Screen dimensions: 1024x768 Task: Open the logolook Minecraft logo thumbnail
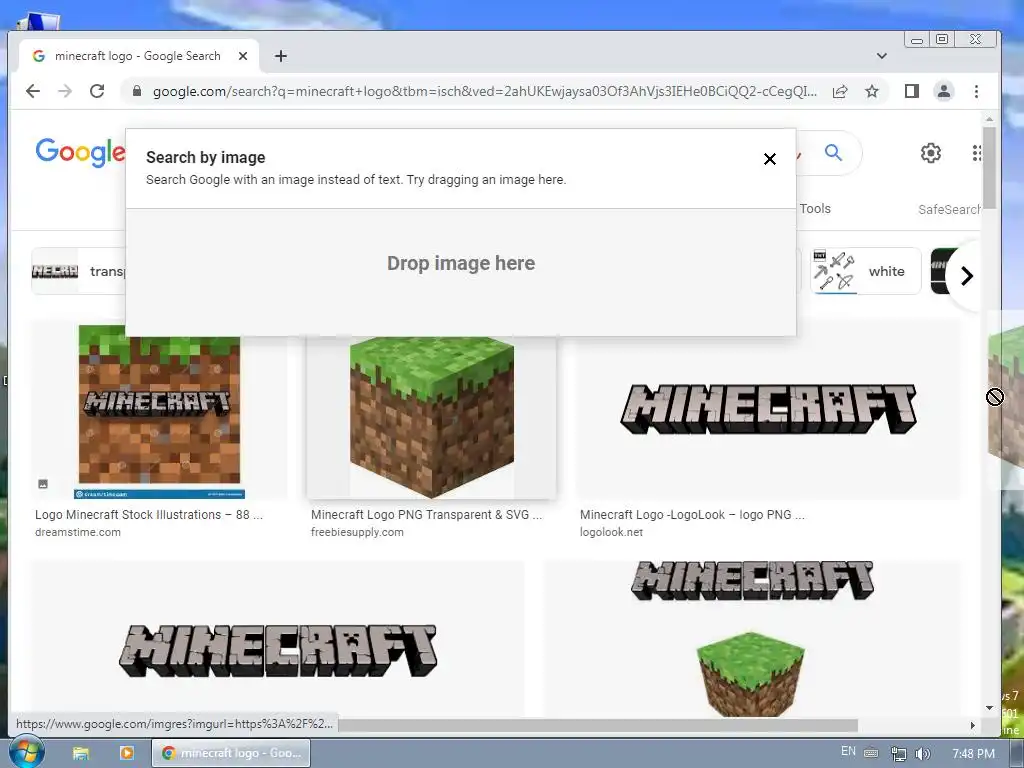(768, 409)
